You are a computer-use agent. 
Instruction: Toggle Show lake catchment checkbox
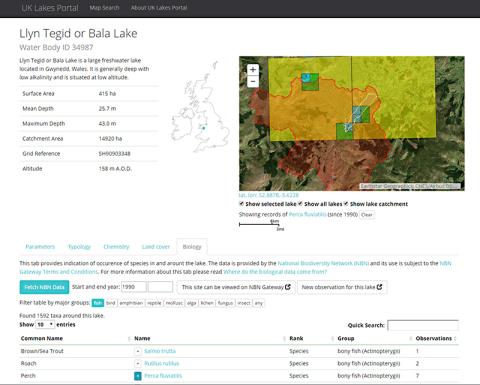click(x=346, y=204)
